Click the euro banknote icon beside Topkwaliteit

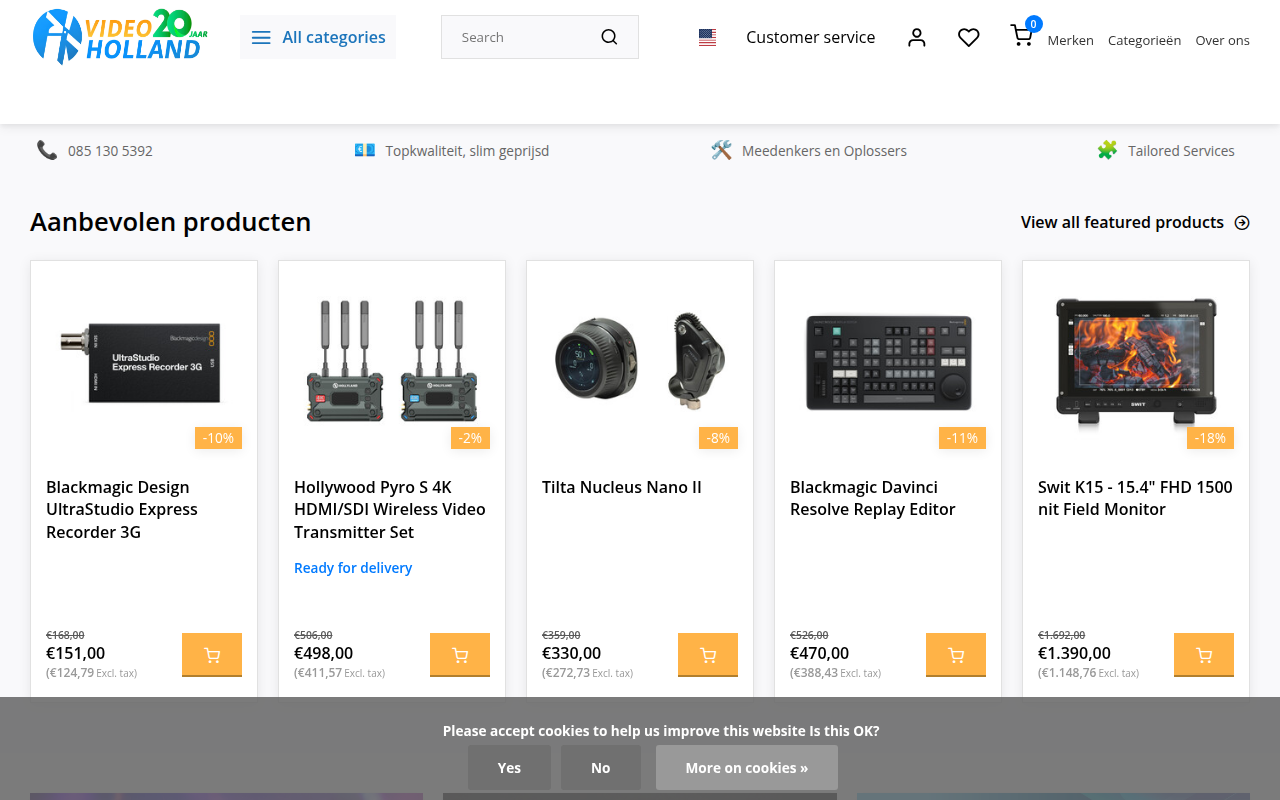pos(365,150)
